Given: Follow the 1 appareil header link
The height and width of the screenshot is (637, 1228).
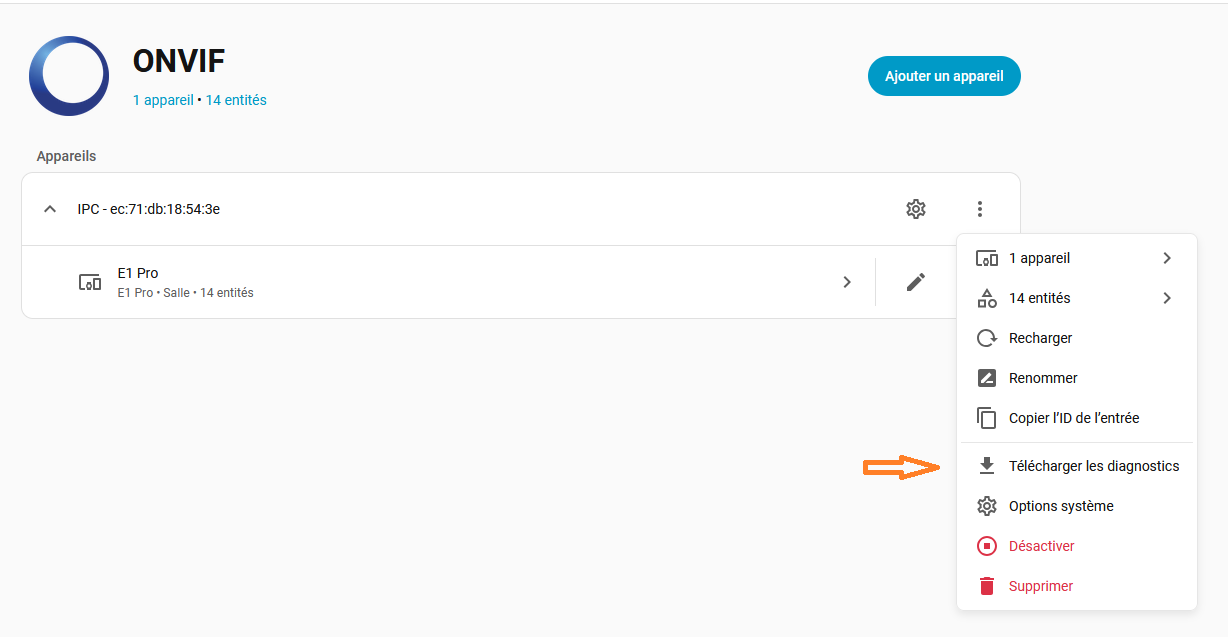Looking at the screenshot, I should coord(163,100).
